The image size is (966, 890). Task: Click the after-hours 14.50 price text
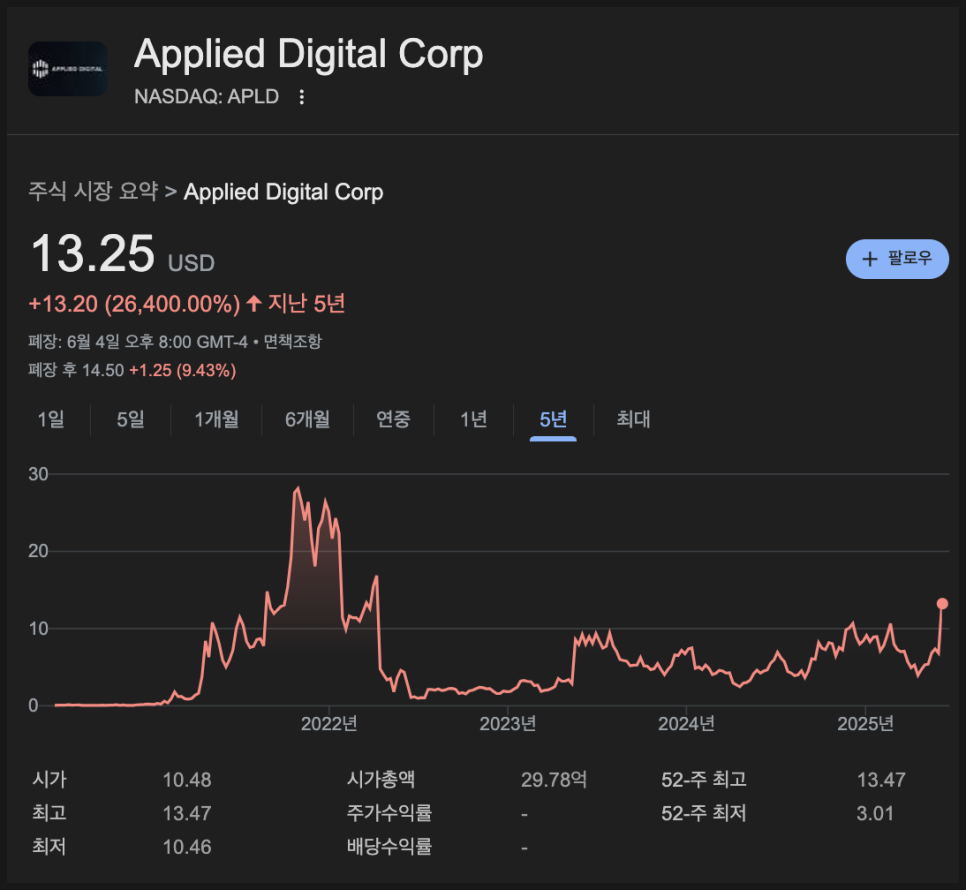pyautogui.click(x=103, y=370)
